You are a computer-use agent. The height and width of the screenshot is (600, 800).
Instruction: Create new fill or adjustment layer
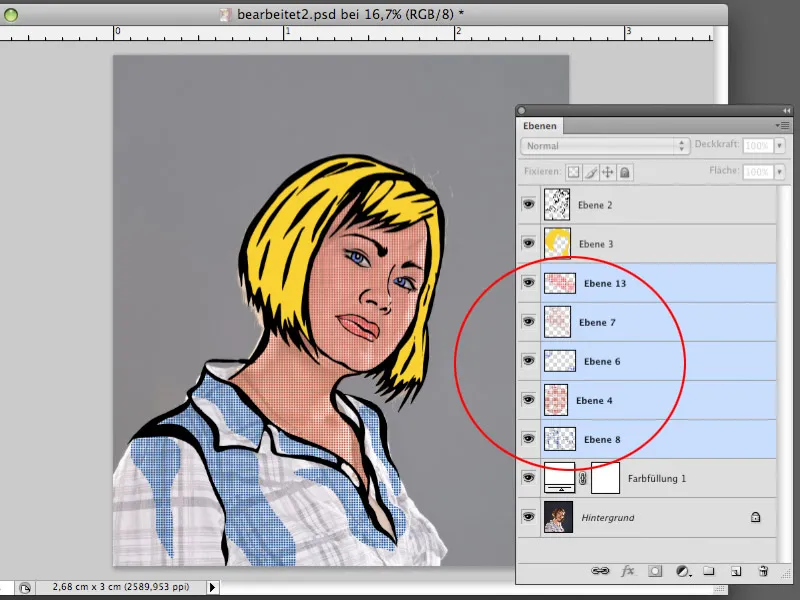tap(683, 571)
